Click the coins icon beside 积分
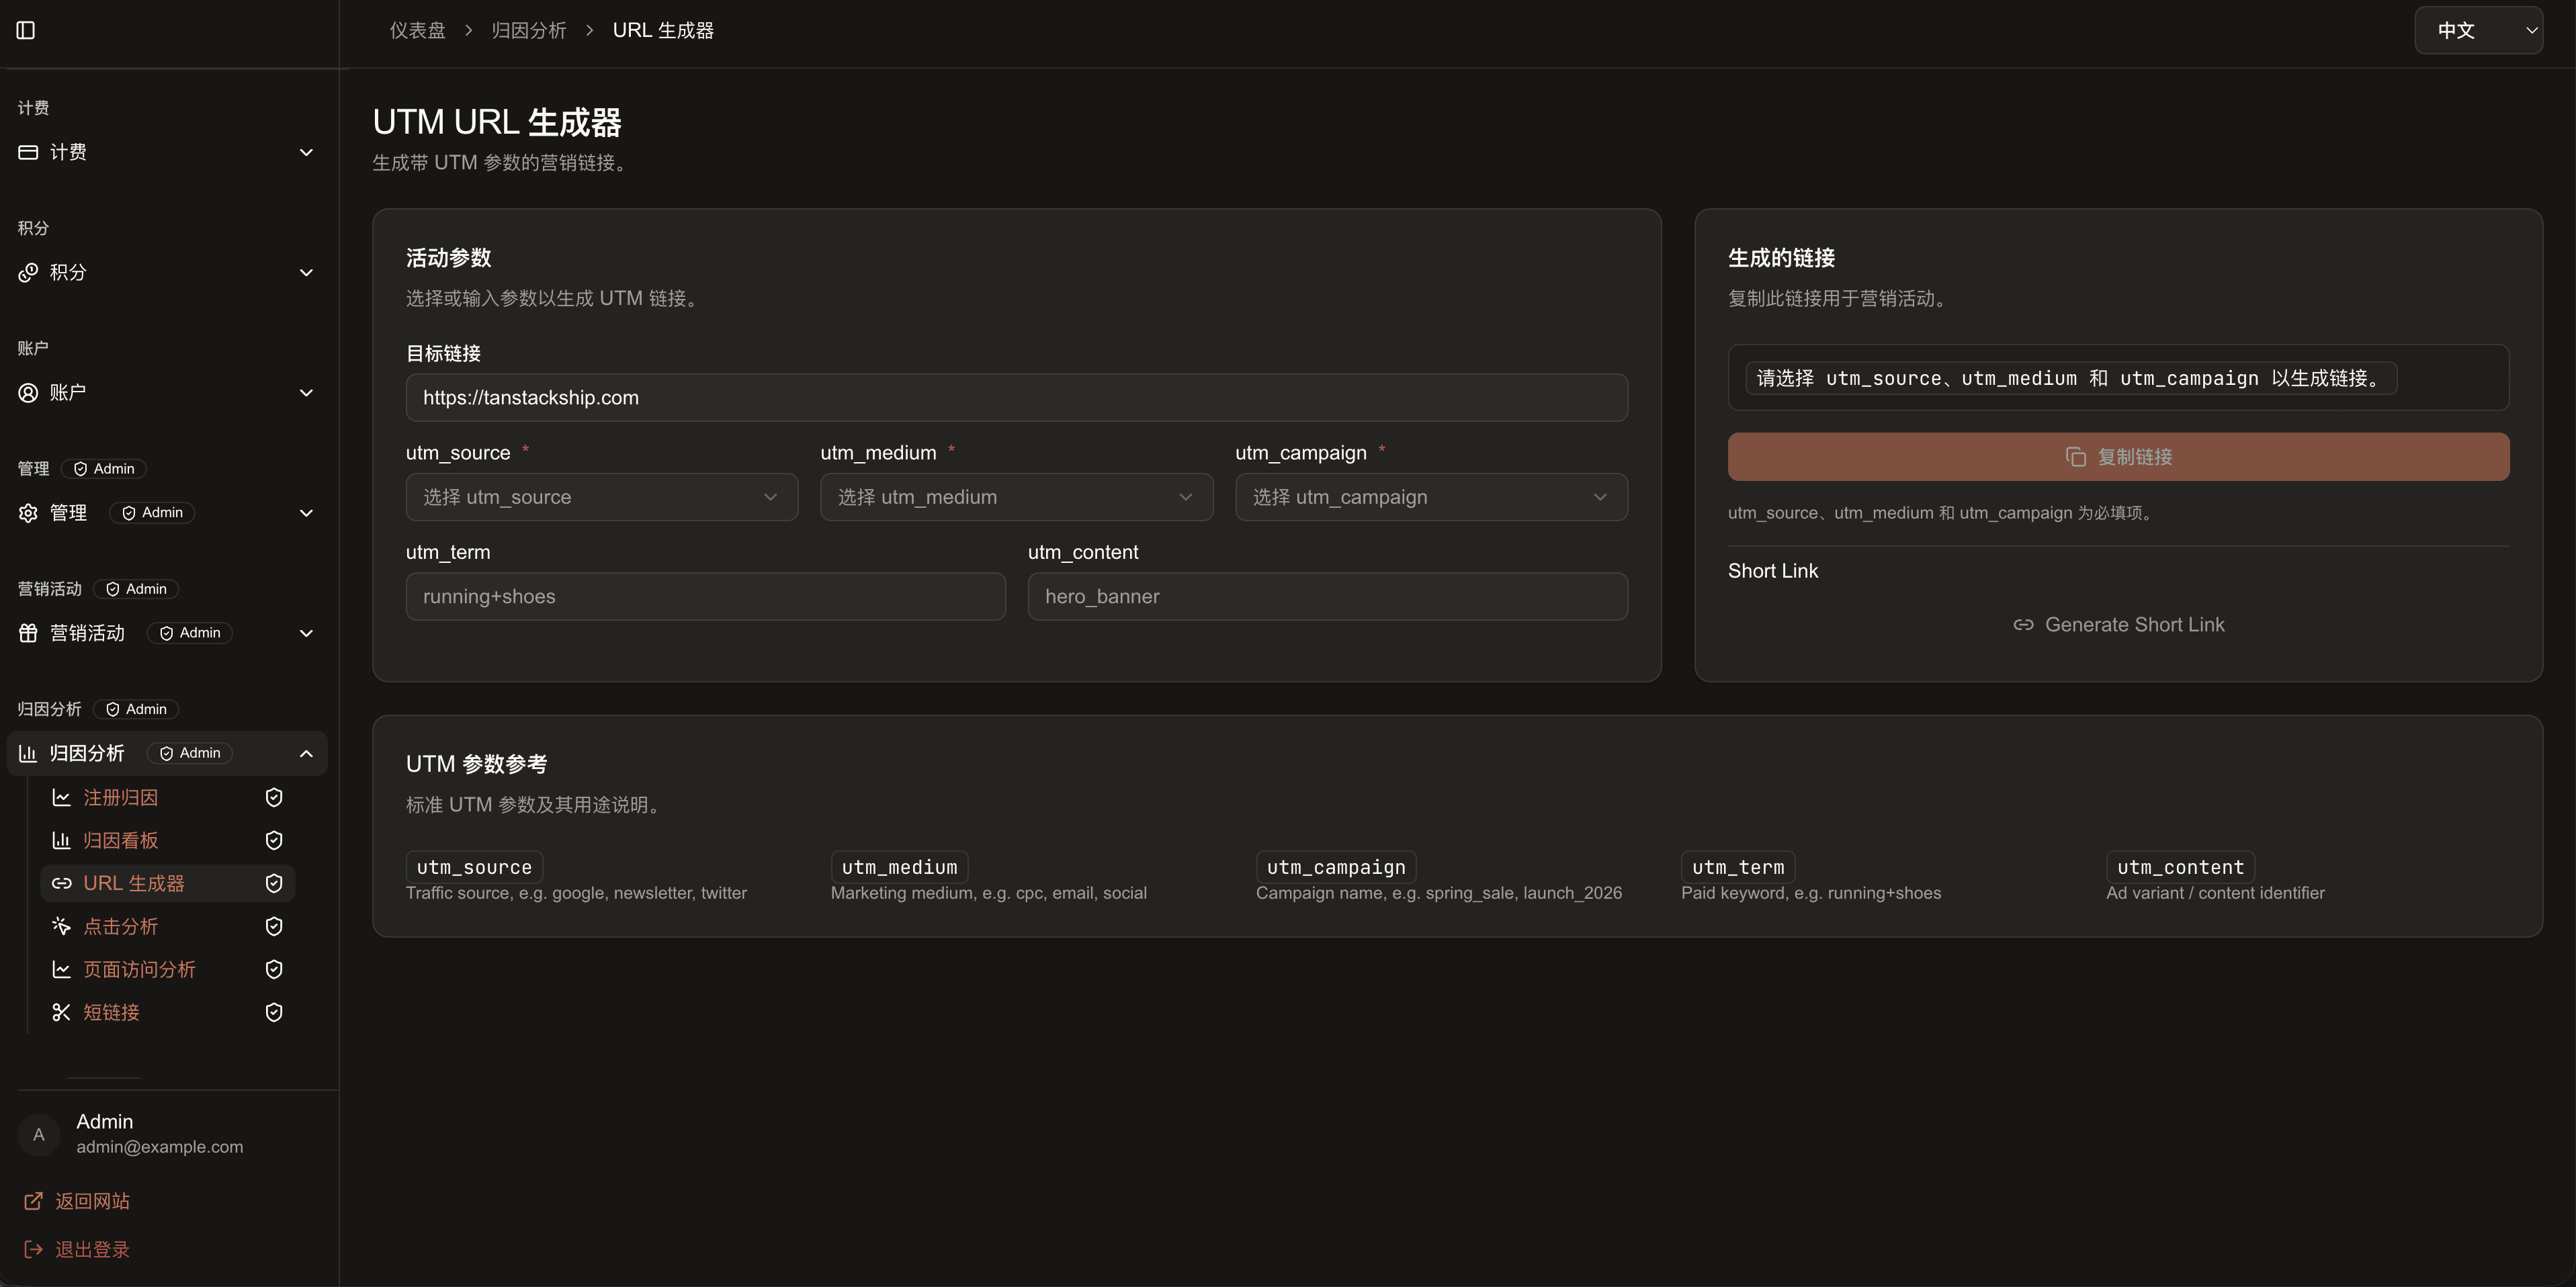 click(28, 272)
